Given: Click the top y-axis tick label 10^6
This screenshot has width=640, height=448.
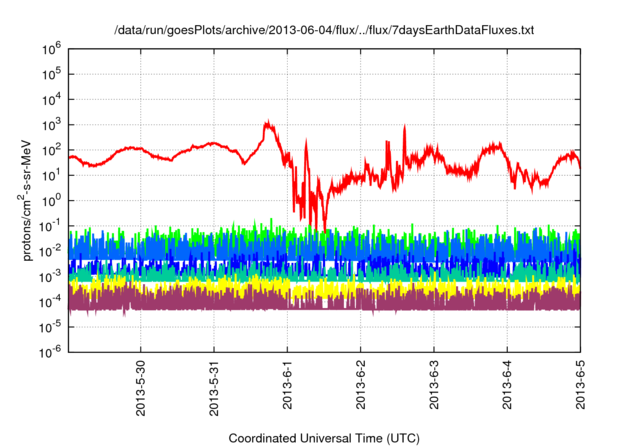Looking at the screenshot, I should [x=52, y=48].
